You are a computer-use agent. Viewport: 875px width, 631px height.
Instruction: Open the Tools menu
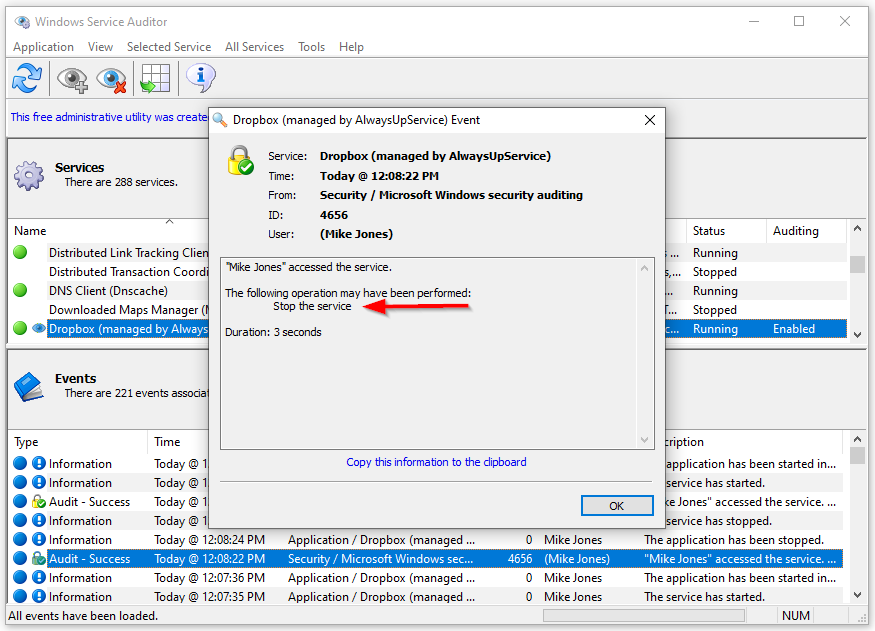point(311,47)
